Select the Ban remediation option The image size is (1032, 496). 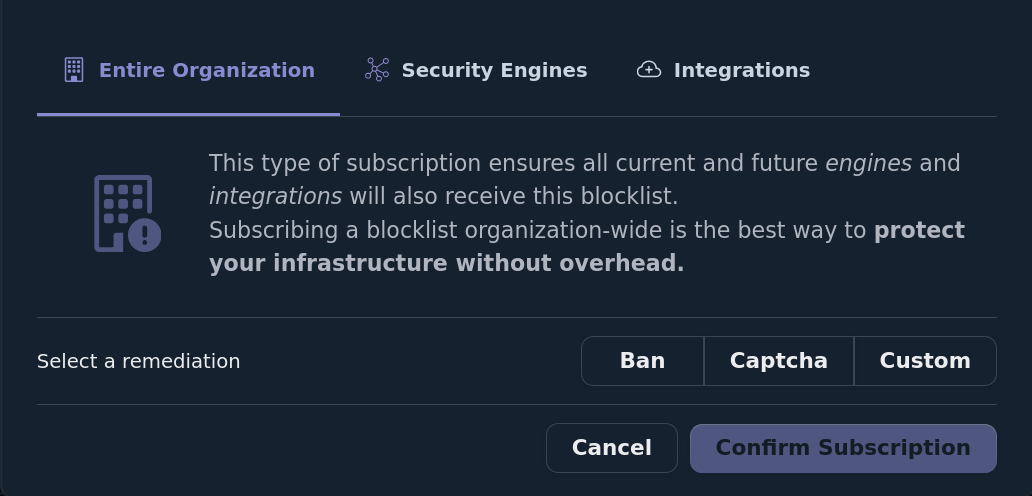point(642,361)
